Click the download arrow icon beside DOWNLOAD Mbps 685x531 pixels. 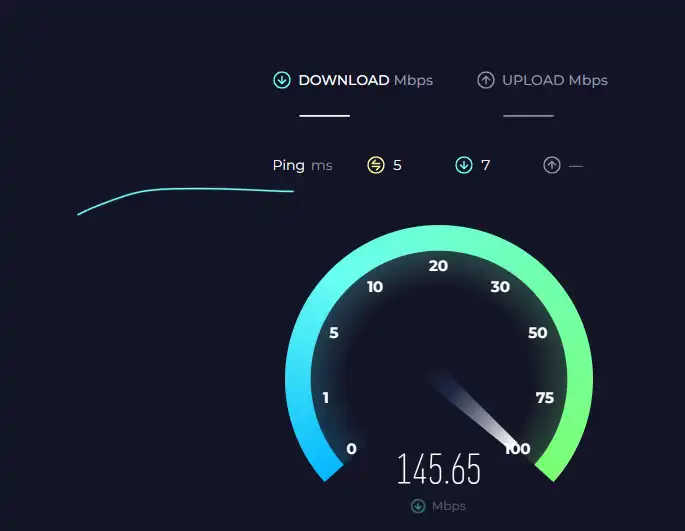[282, 80]
